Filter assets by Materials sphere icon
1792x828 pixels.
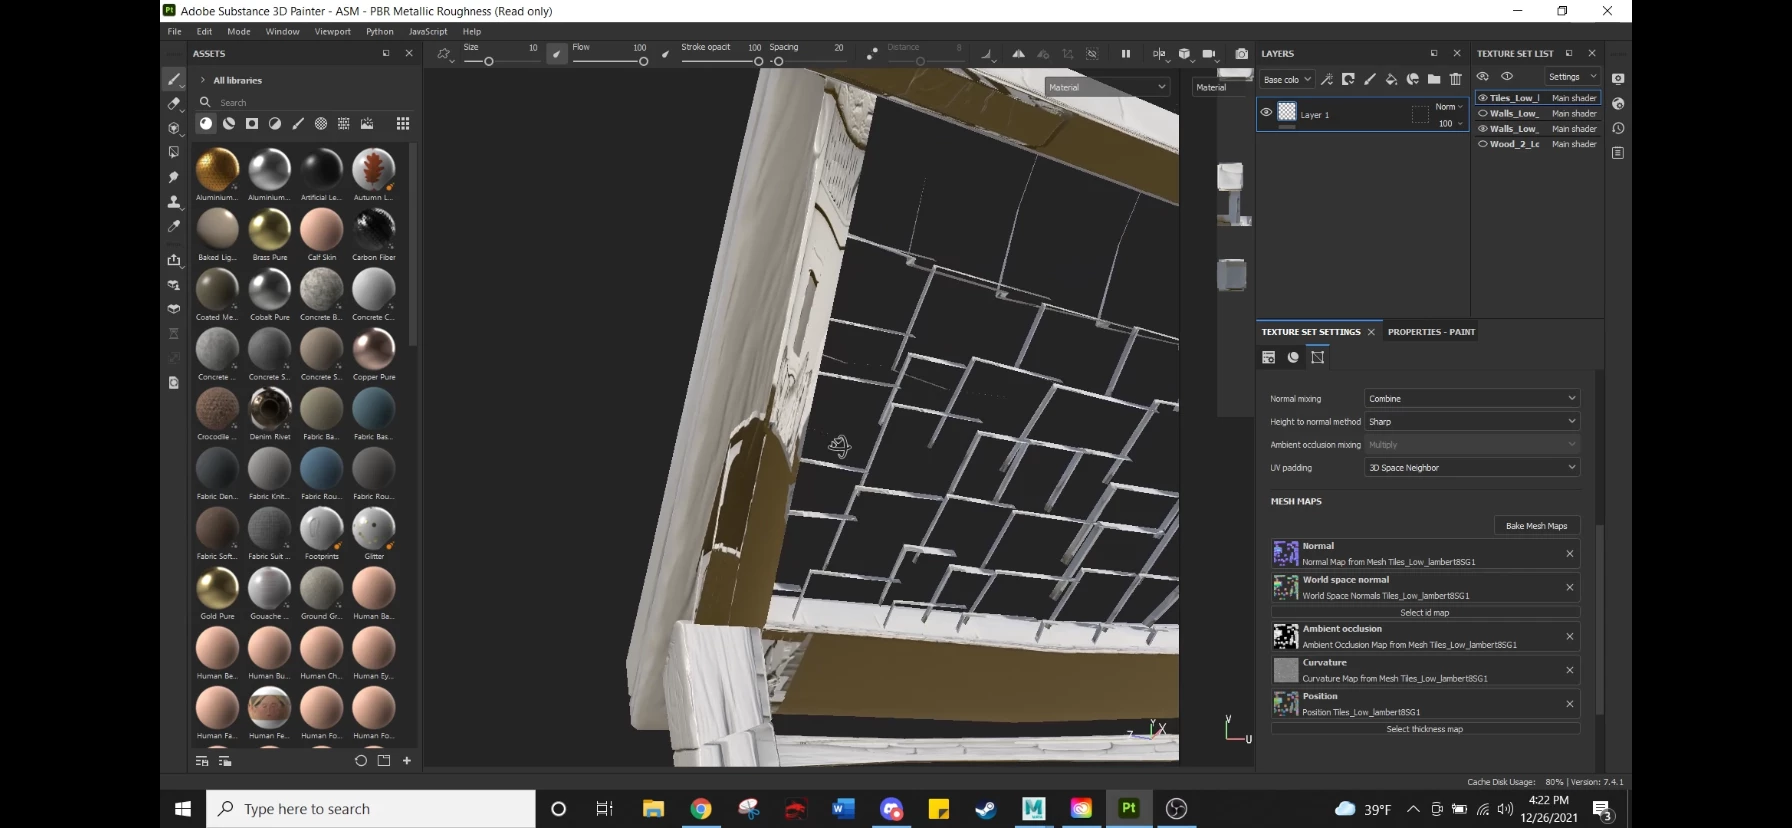pos(206,124)
